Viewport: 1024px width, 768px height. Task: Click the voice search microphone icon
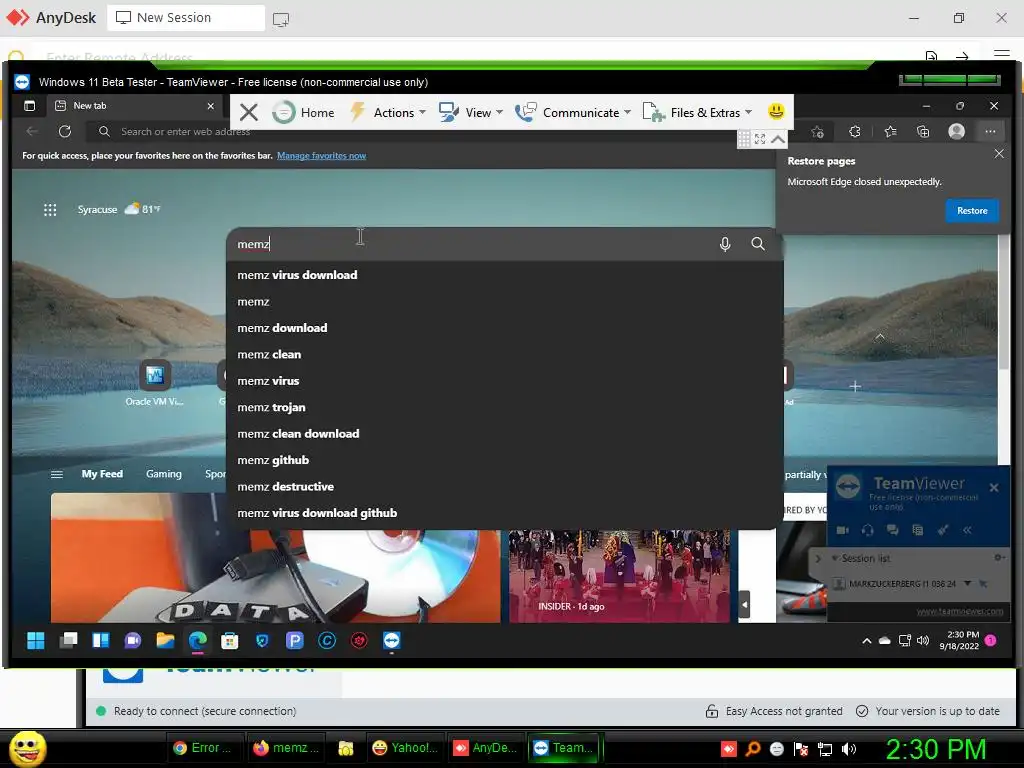point(725,244)
